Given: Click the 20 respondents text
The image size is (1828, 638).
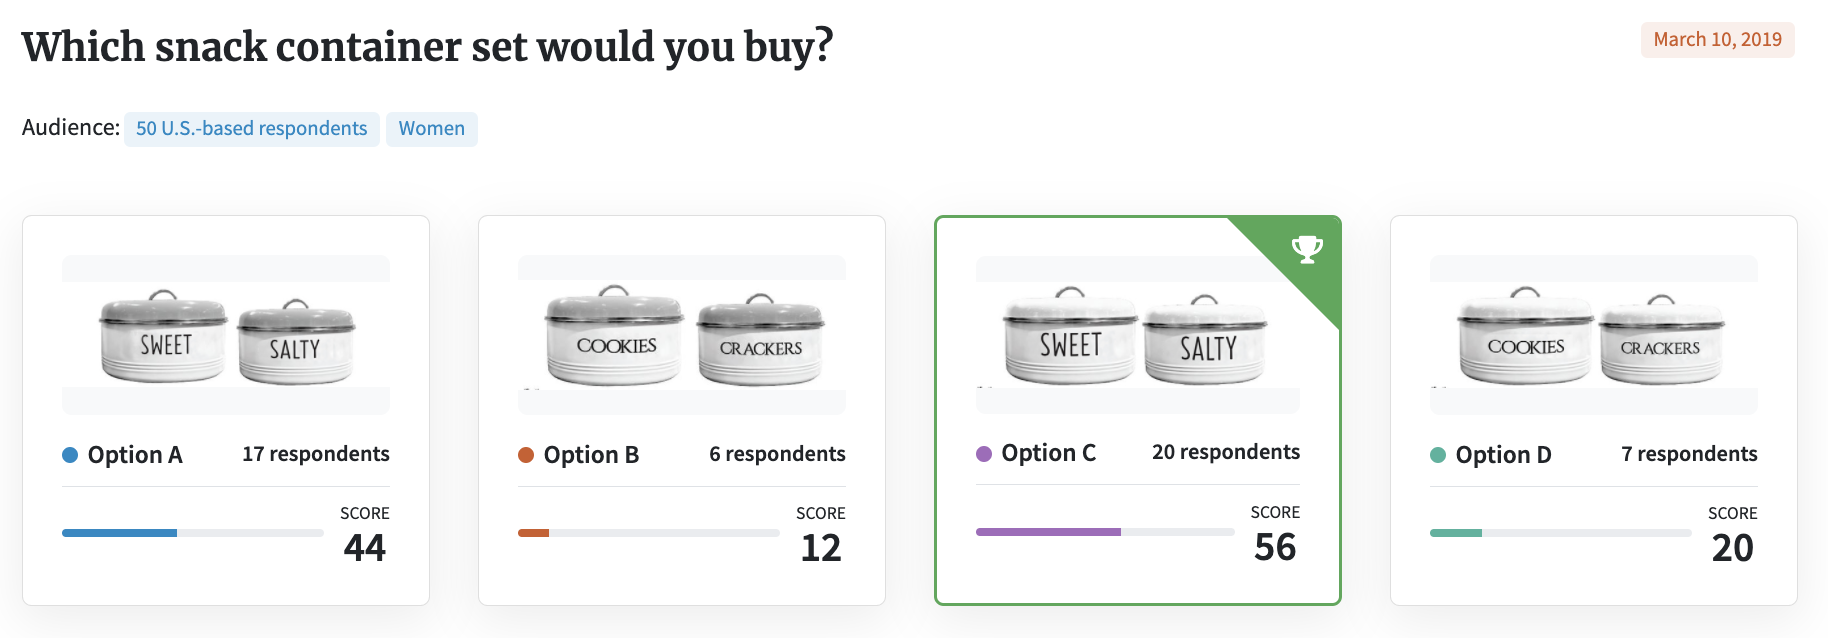Looking at the screenshot, I should click(1226, 452).
